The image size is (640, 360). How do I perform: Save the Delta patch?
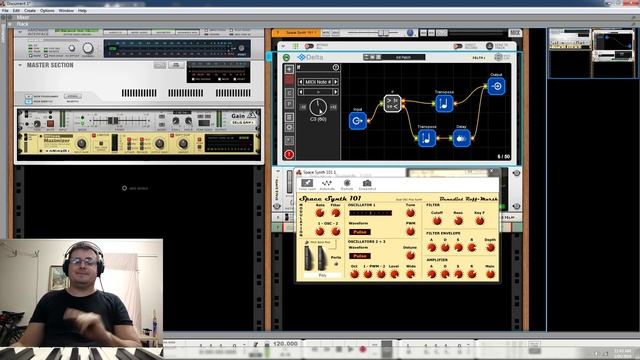[x=378, y=57]
